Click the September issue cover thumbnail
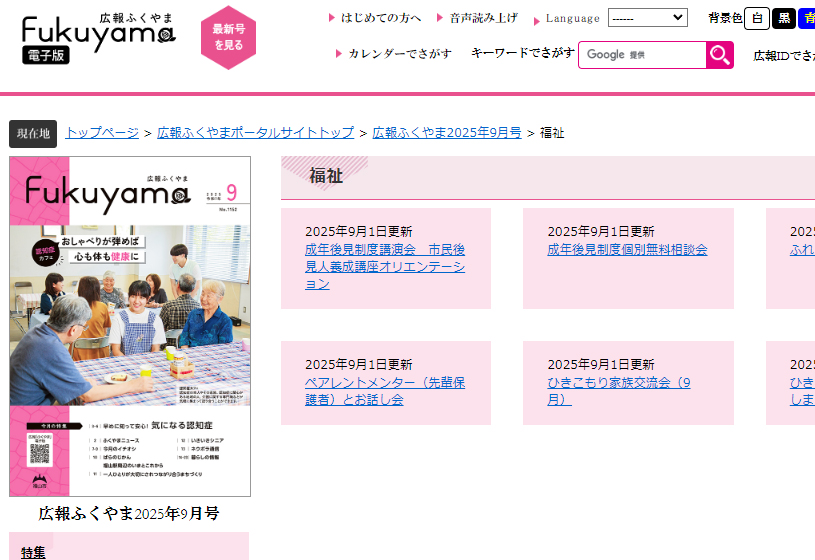The image size is (815, 560). point(130,327)
